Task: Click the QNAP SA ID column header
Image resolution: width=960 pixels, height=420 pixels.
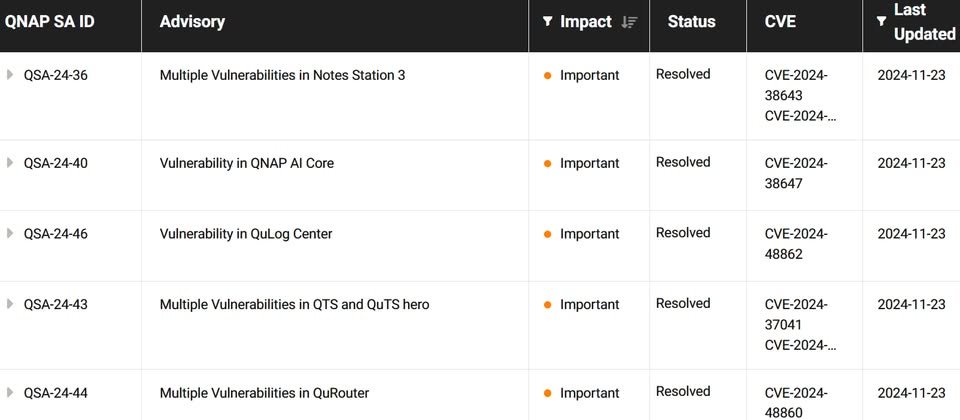Action: (50, 22)
